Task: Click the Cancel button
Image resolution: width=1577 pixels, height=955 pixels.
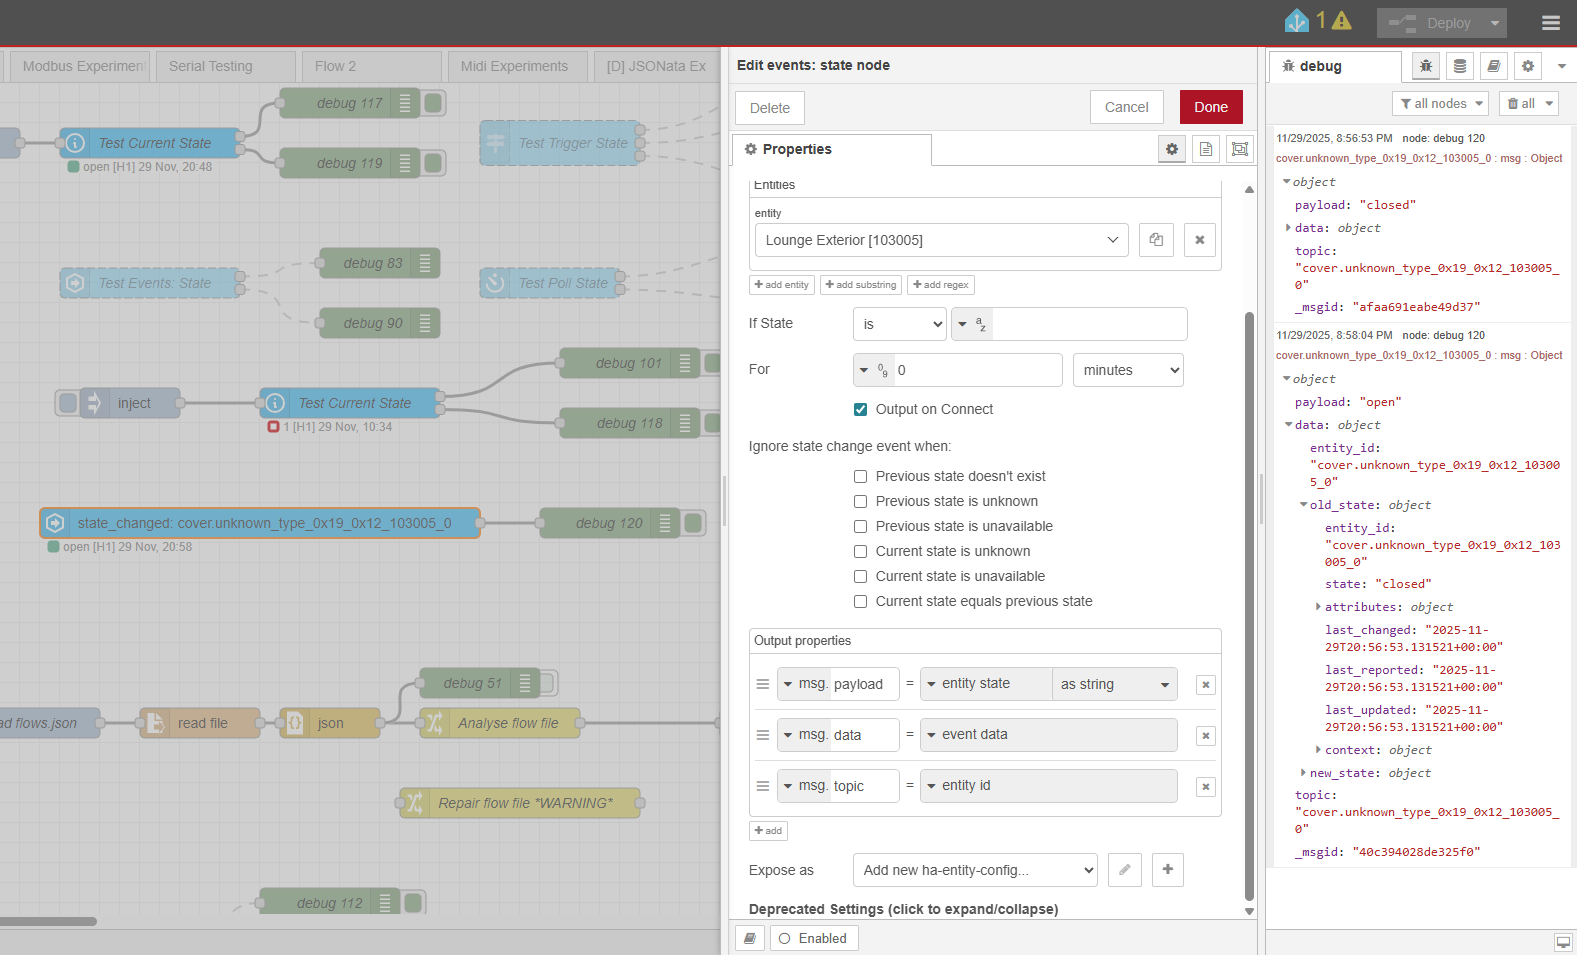Action: (1126, 107)
